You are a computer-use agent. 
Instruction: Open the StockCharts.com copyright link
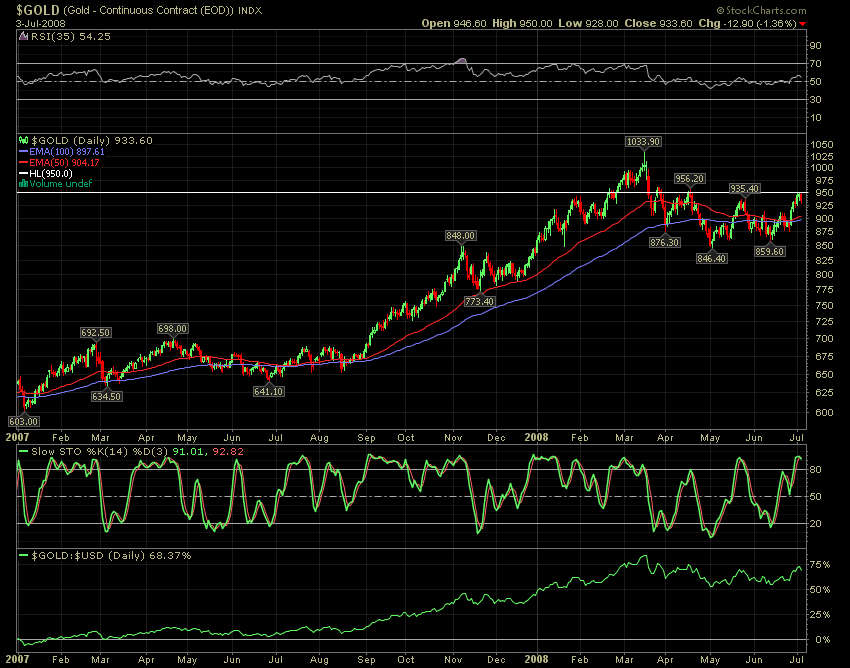click(761, 10)
